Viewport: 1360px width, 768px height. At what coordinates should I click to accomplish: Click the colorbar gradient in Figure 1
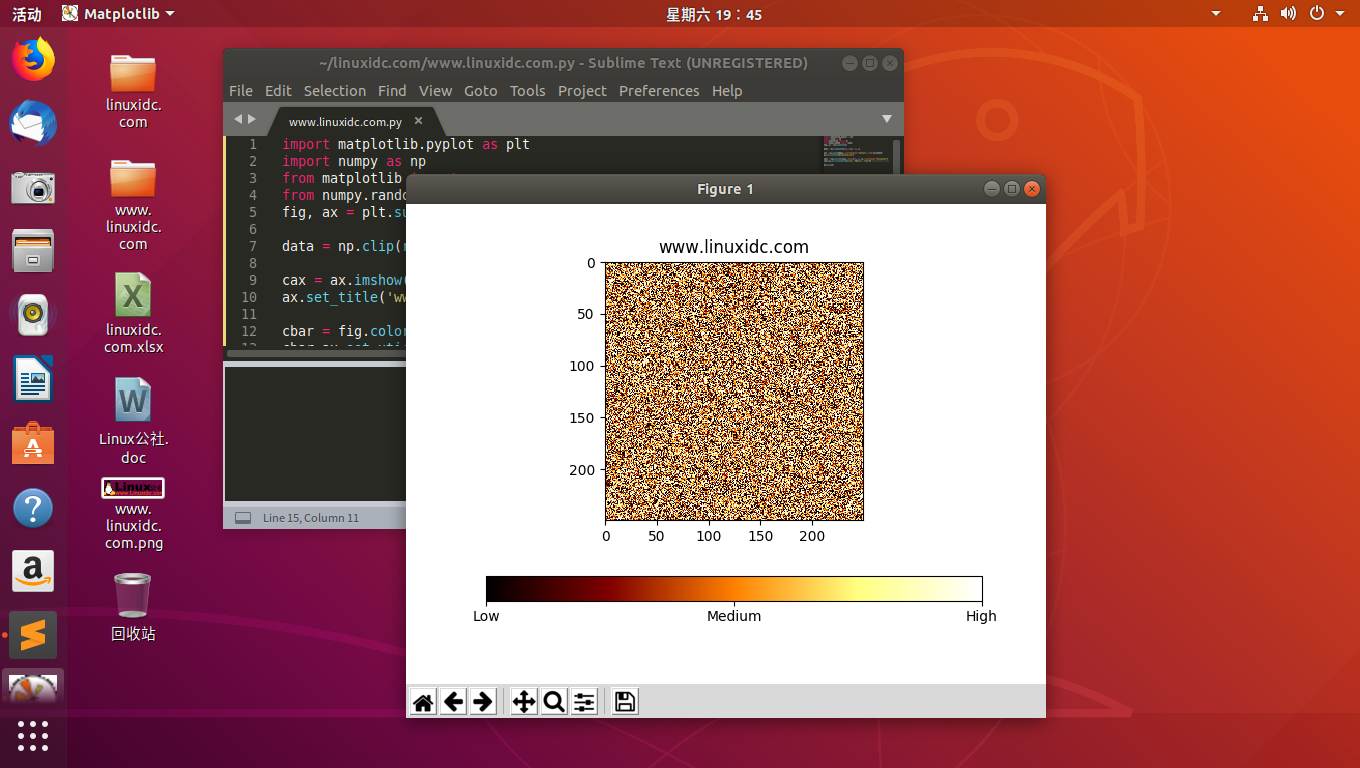734,589
